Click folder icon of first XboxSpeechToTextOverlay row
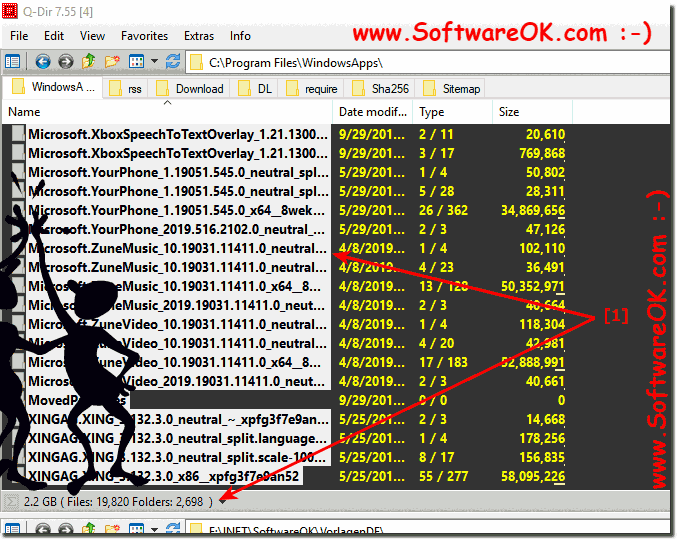The image size is (677, 540). pos(18,134)
